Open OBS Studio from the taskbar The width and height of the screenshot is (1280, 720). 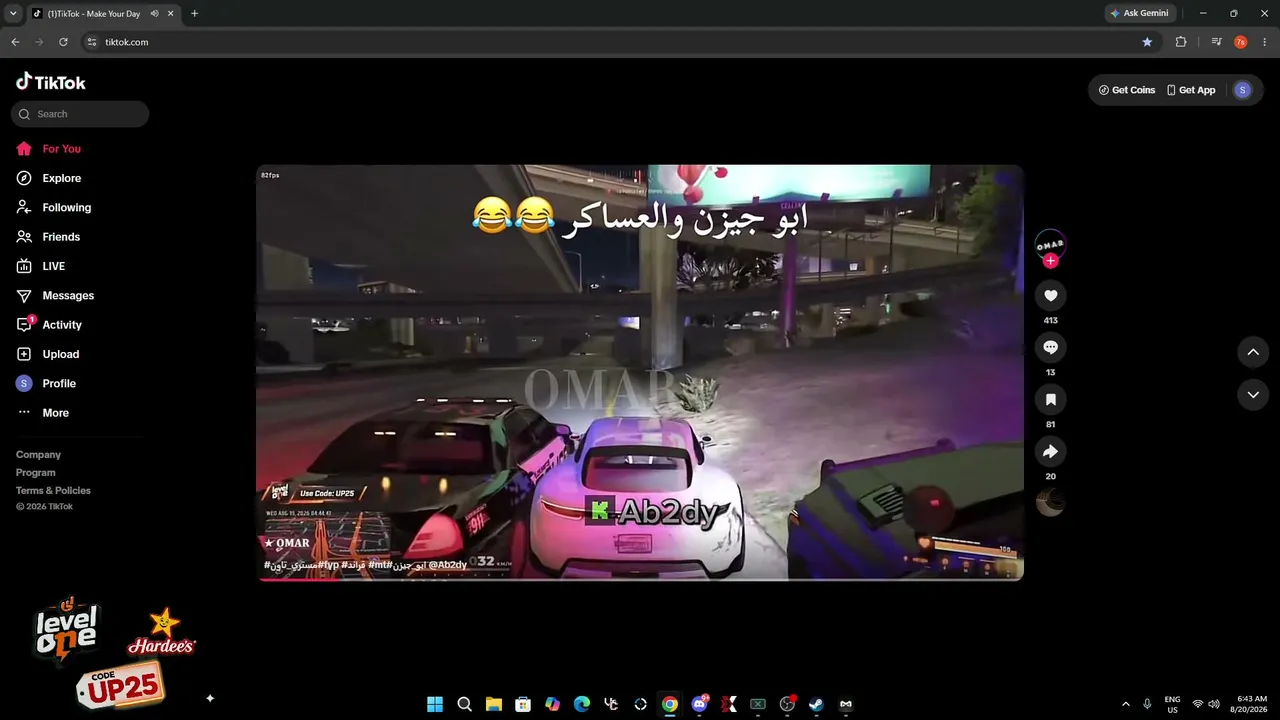(x=787, y=704)
